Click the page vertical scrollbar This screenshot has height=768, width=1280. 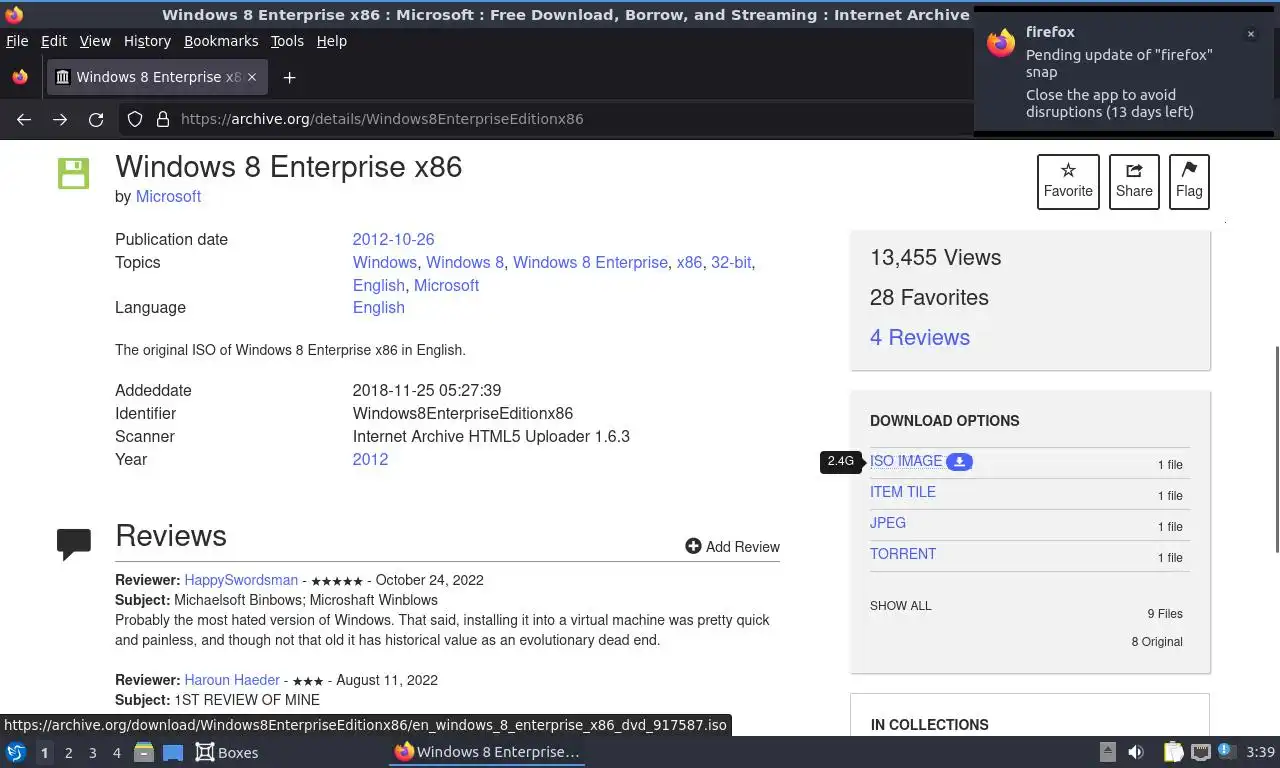click(1276, 449)
